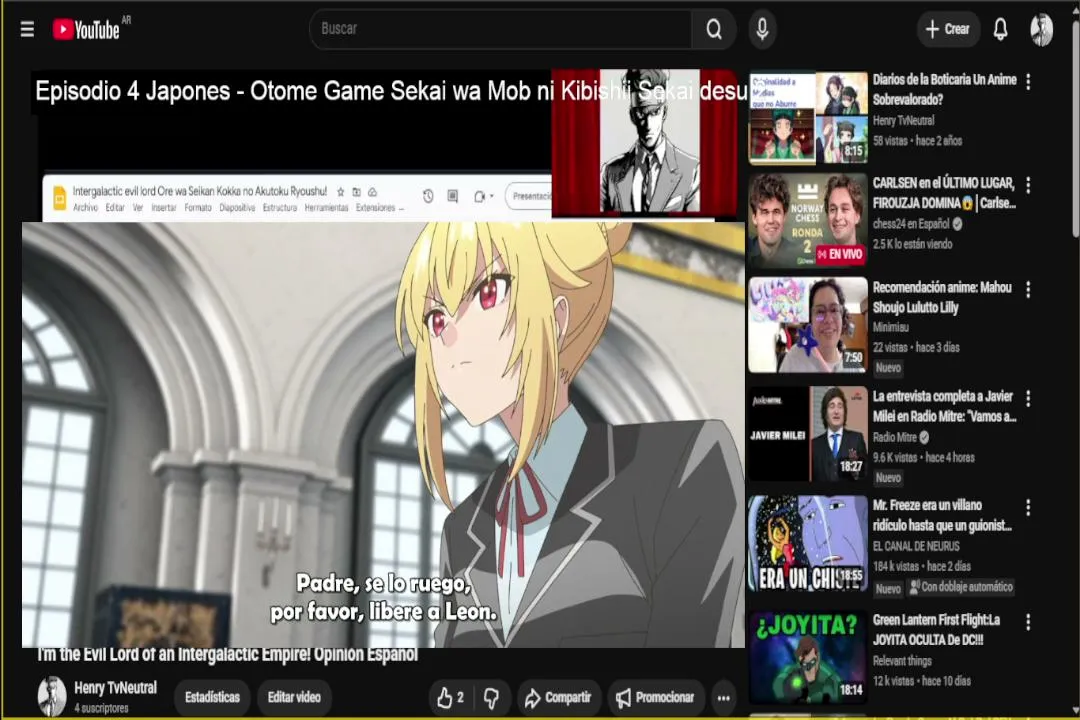
Task: Click the main anime video player
Action: coord(383,435)
